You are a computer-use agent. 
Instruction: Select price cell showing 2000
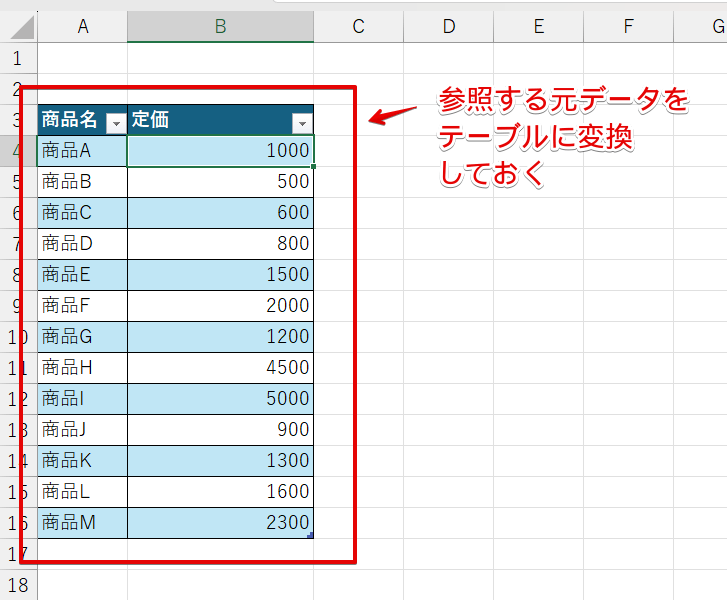tap(221, 306)
